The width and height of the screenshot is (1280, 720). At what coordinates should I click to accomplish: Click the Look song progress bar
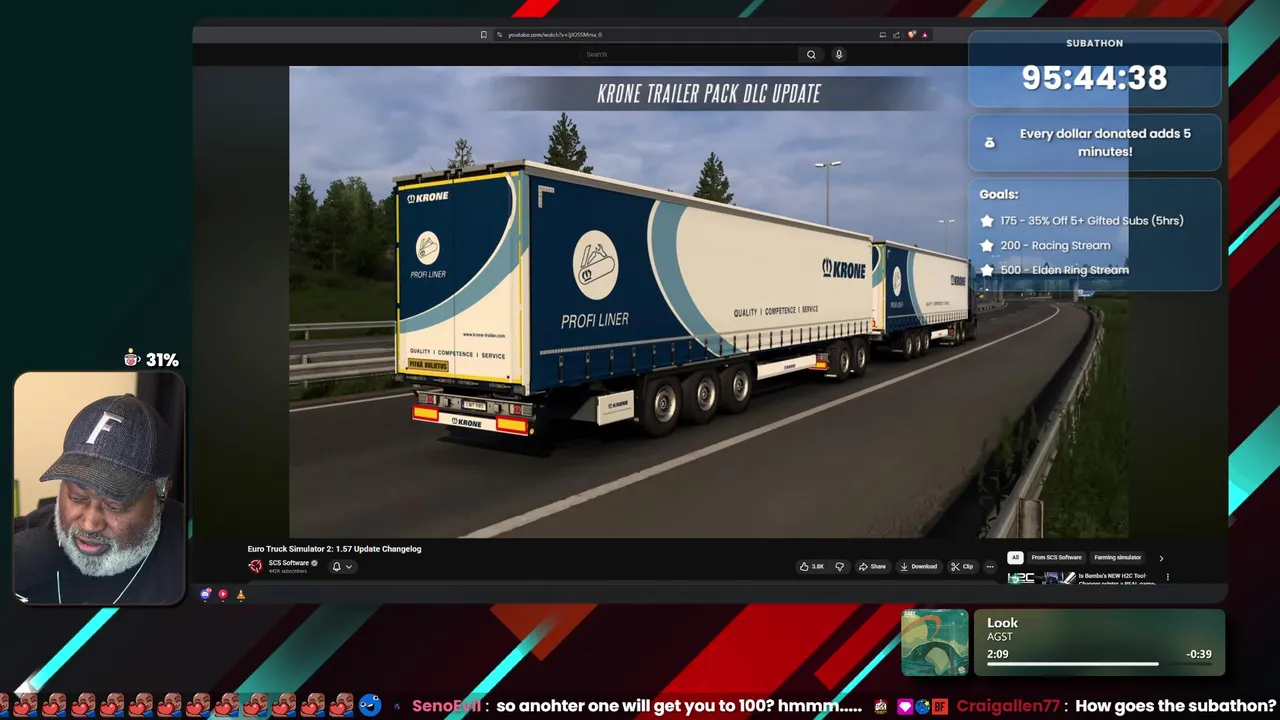(x=1098, y=664)
